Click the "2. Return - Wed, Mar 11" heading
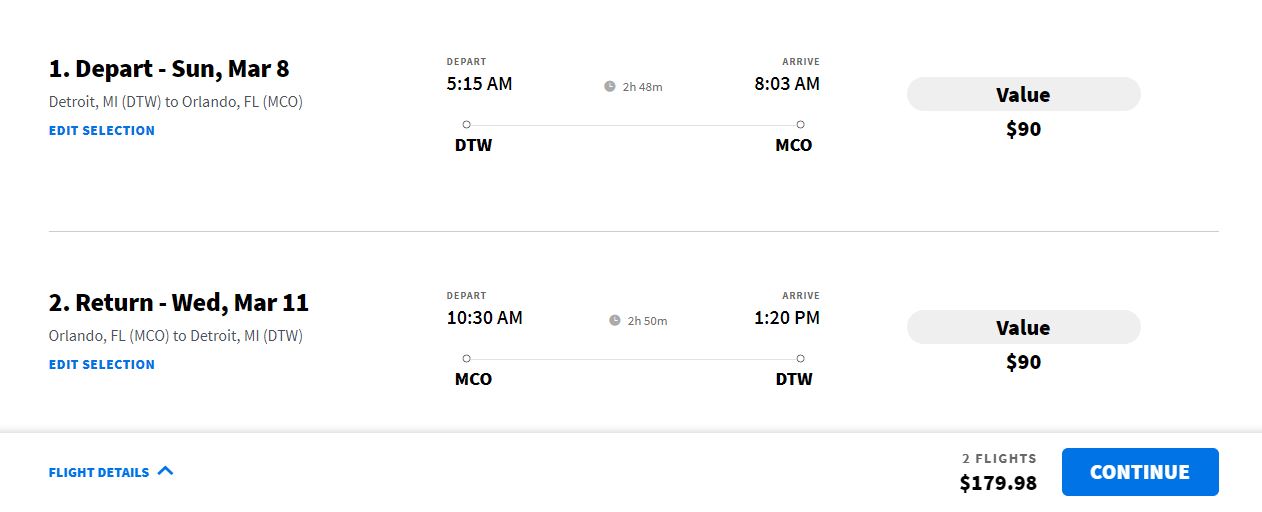This screenshot has height=512, width=1262. [179, 302]
